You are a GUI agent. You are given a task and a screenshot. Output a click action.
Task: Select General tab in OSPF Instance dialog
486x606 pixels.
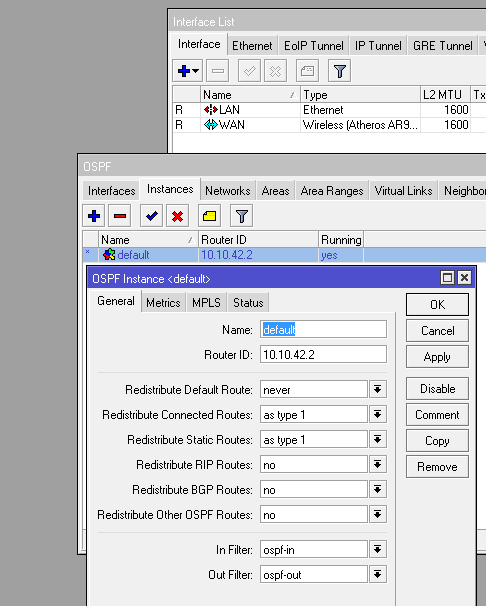click(116, 301)
